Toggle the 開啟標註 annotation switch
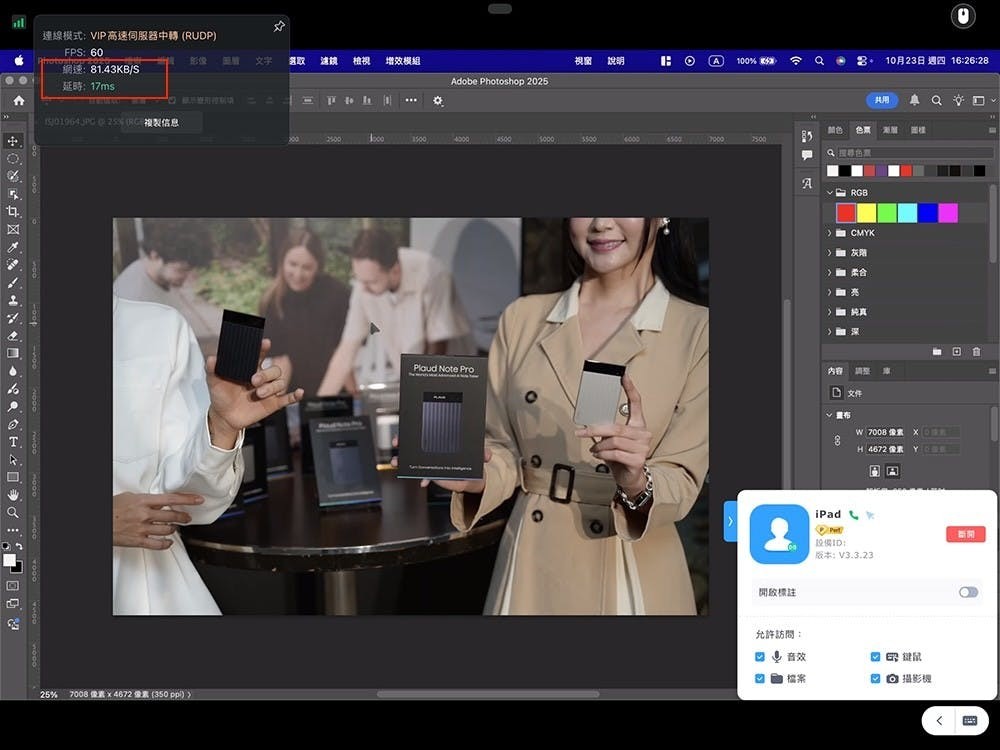Viewport: 1000px width, 750px height. coord(967,592)
